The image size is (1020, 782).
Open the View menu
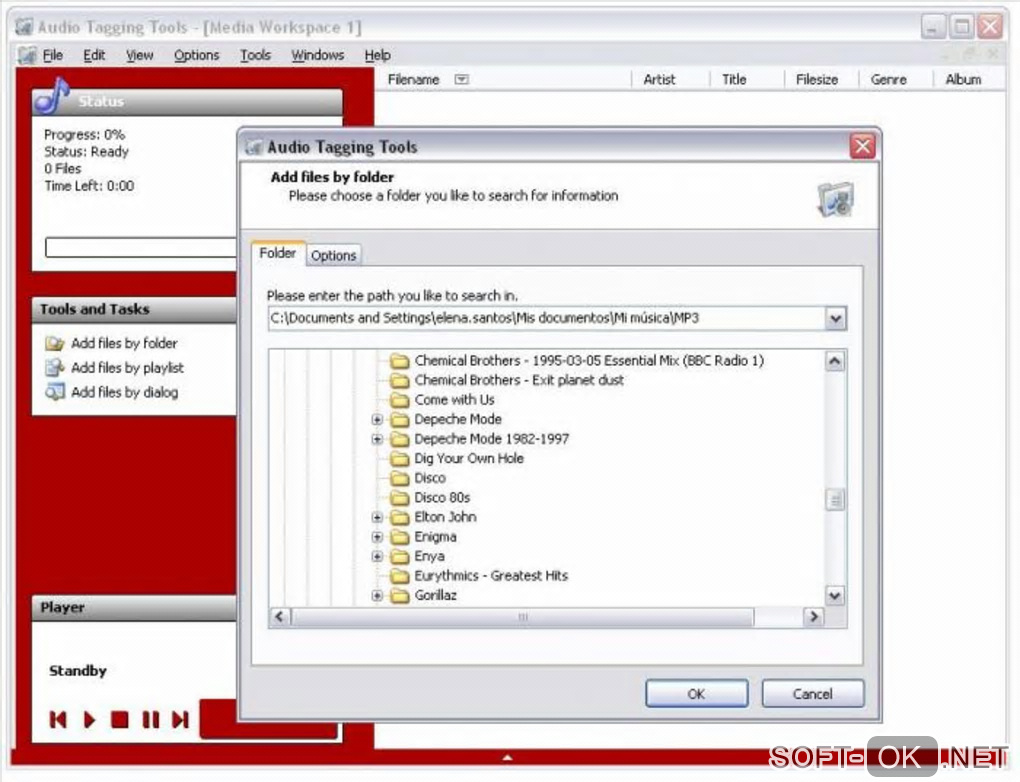coord(139,55)
